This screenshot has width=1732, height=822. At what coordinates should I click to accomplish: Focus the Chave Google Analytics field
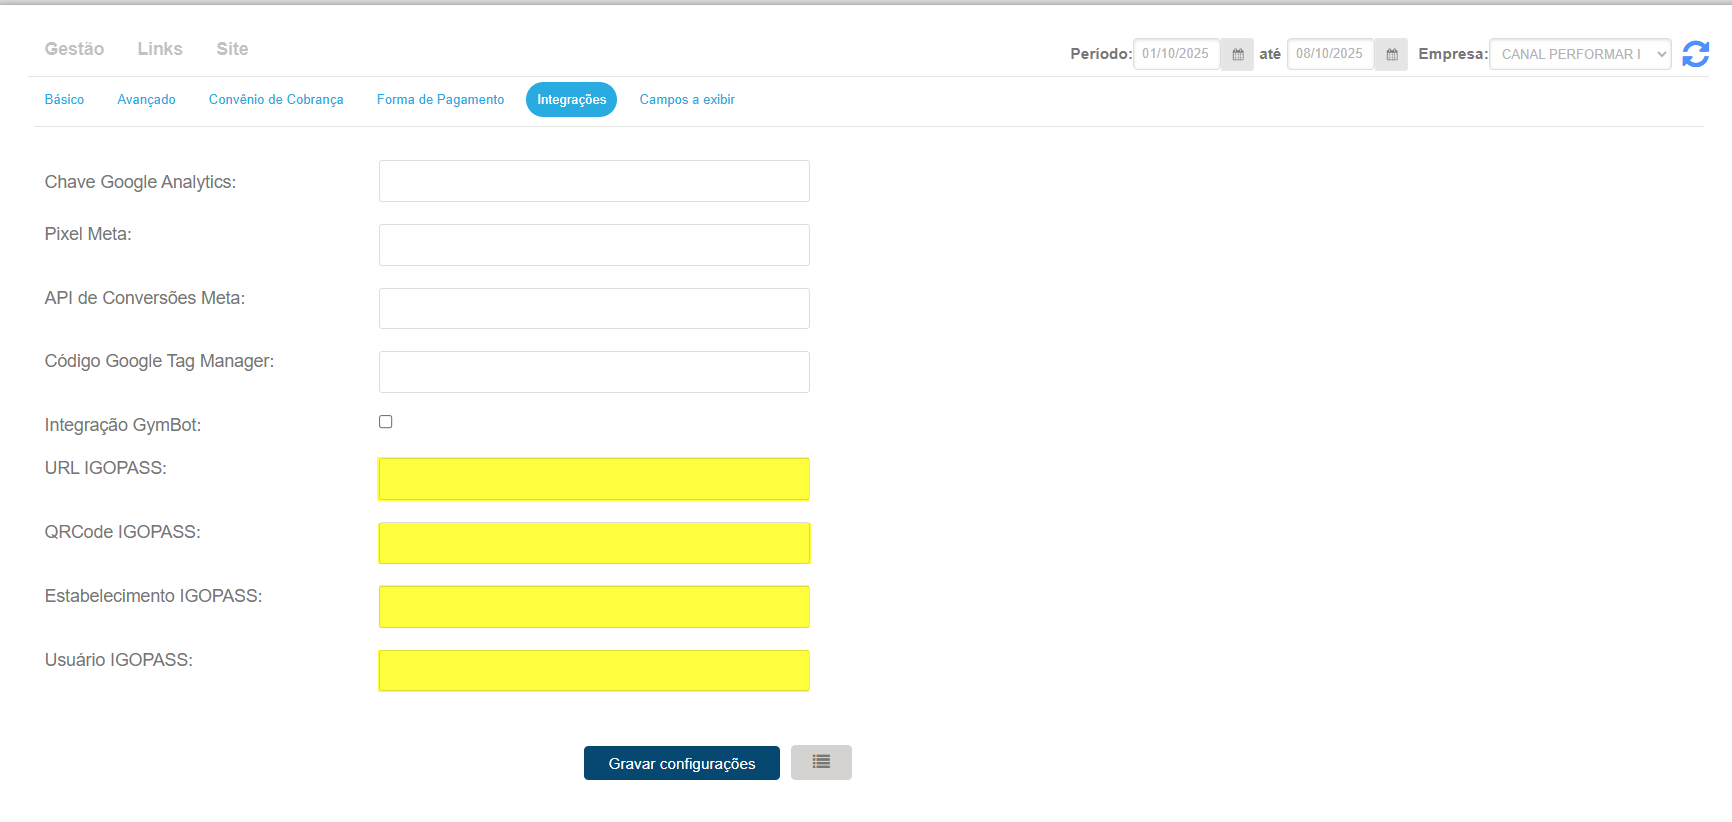(594, 181)
